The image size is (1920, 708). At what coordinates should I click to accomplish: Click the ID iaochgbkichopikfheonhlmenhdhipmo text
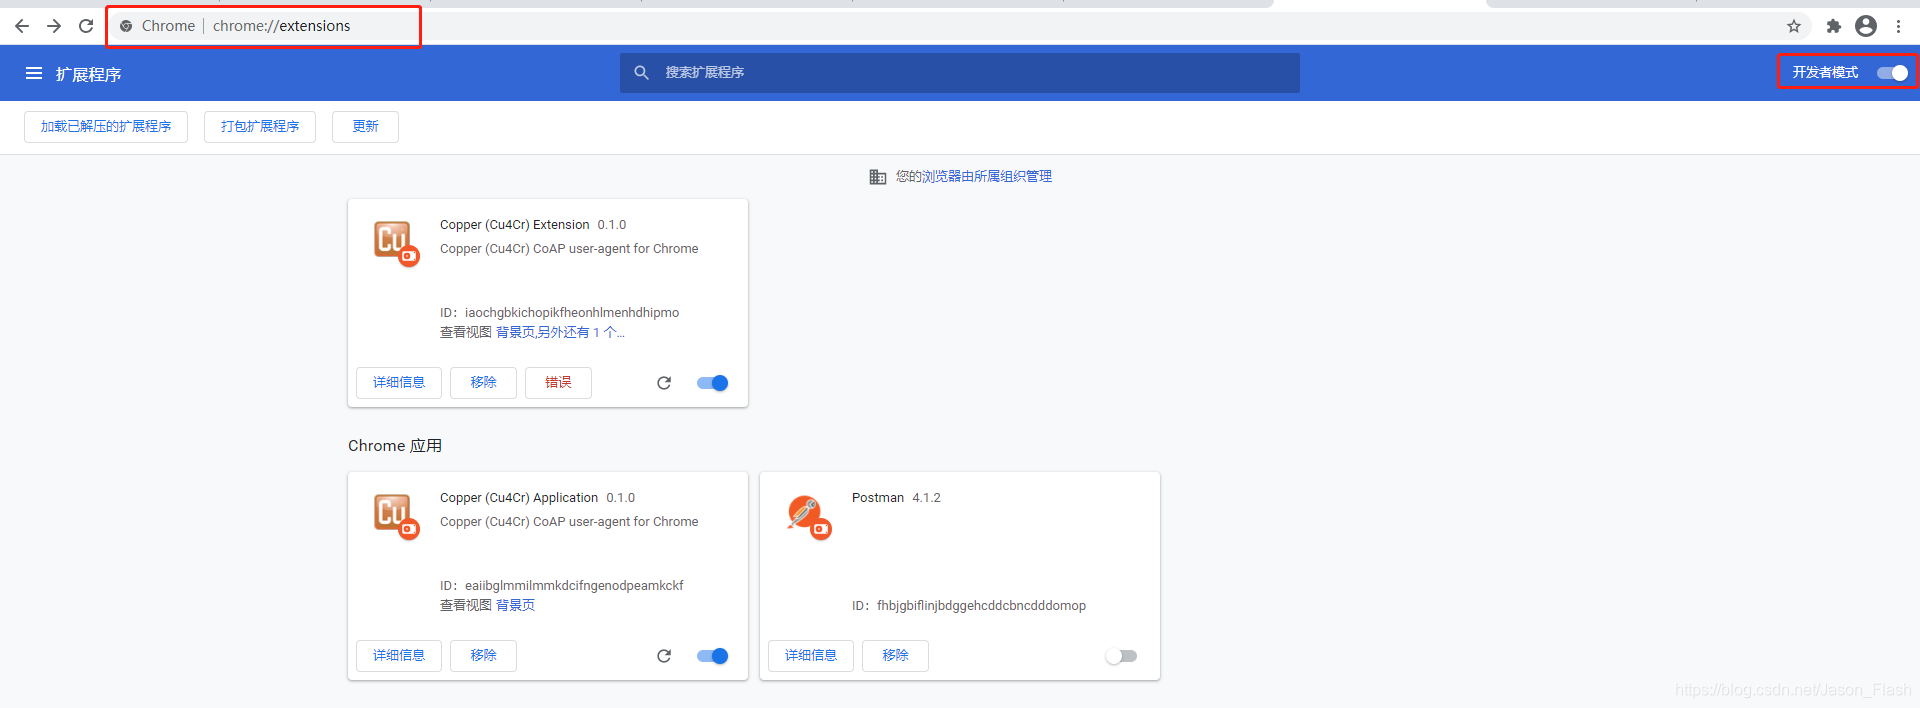[560, 313]
